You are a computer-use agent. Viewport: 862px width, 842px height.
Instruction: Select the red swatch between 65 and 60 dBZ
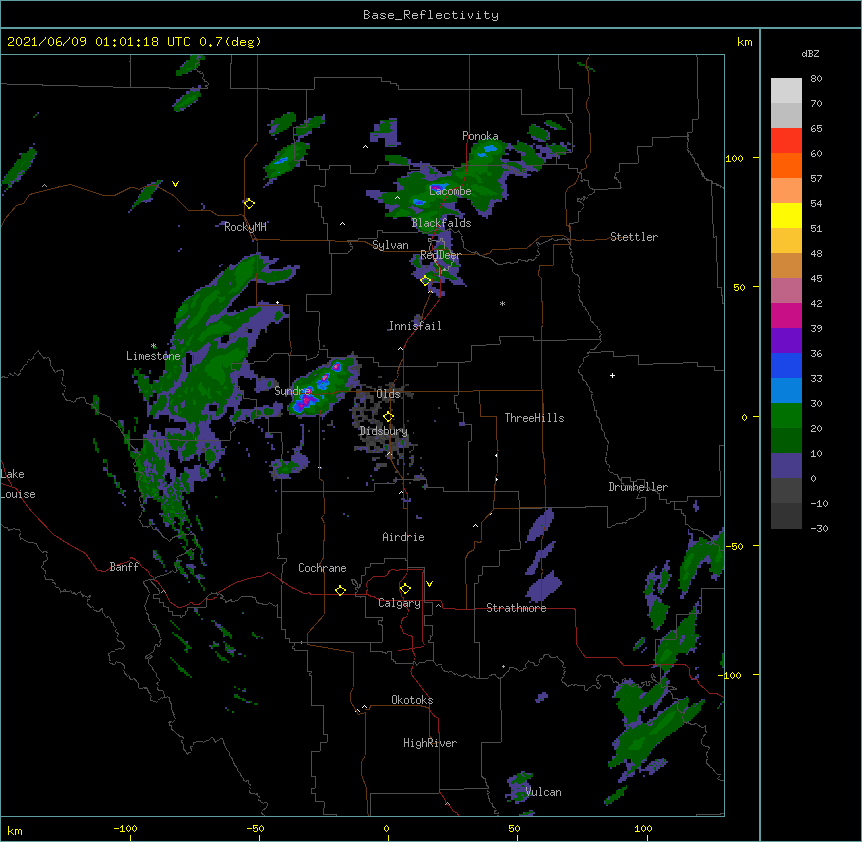coord(786,141)
